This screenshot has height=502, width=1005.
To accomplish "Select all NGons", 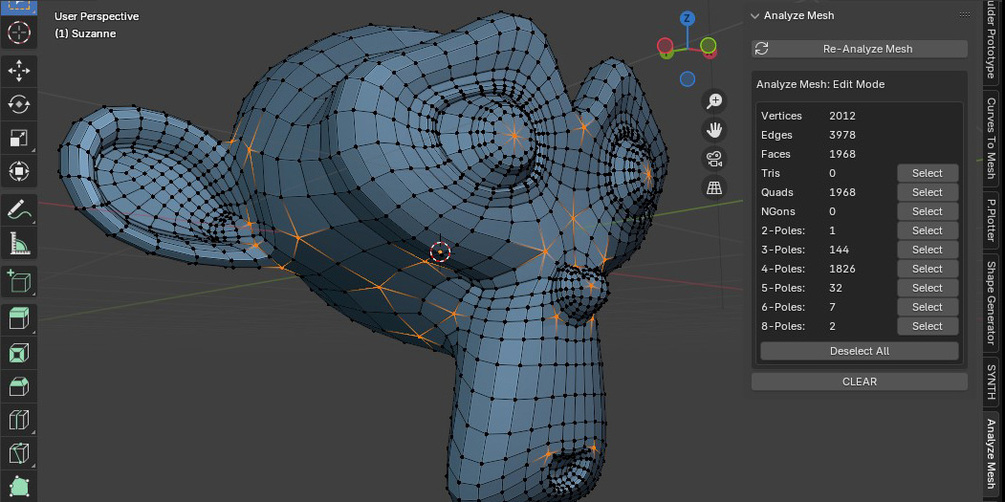I will [927, 211].
